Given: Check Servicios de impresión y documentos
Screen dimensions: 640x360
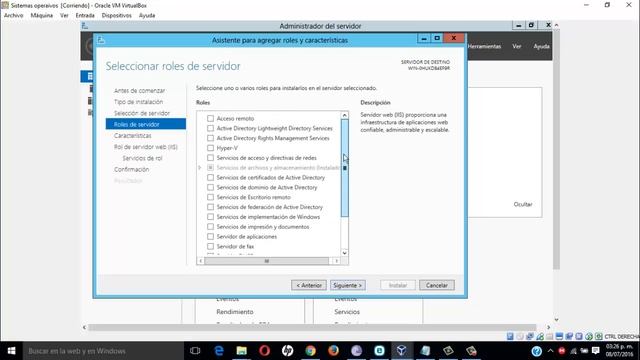Looking at the screenshot, I should [210, 227].
